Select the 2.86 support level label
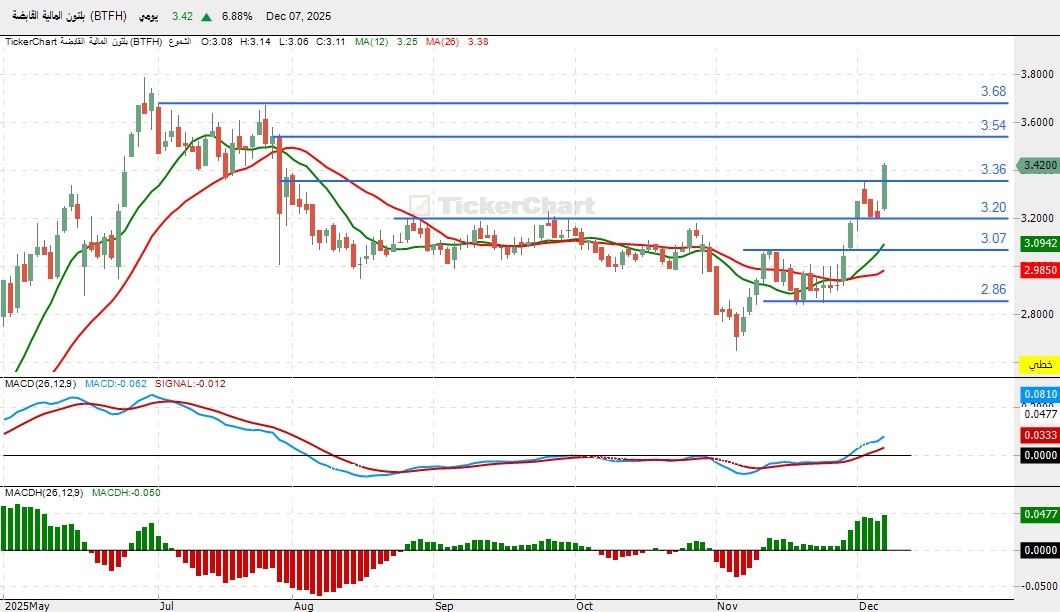 pyautogui.click(x=993, y=289)
